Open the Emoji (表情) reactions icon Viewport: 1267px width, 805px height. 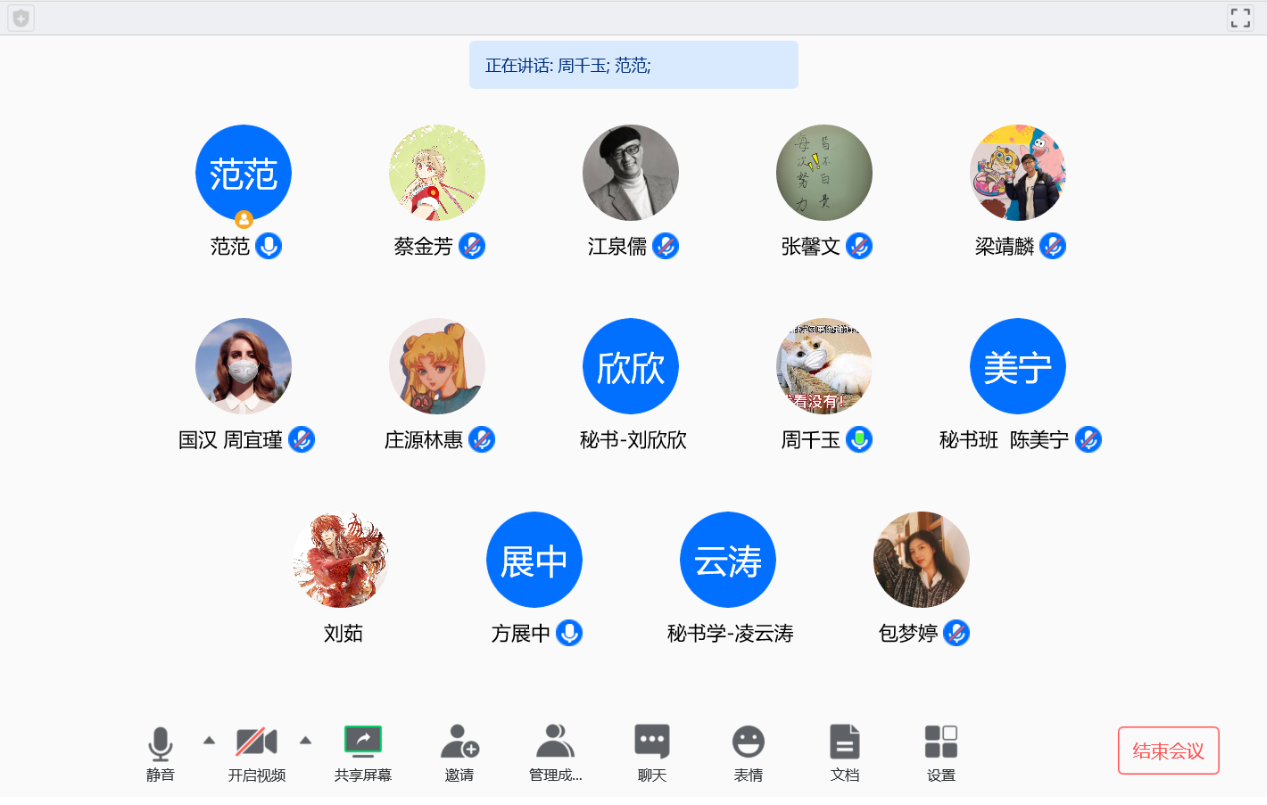(748, 742)
